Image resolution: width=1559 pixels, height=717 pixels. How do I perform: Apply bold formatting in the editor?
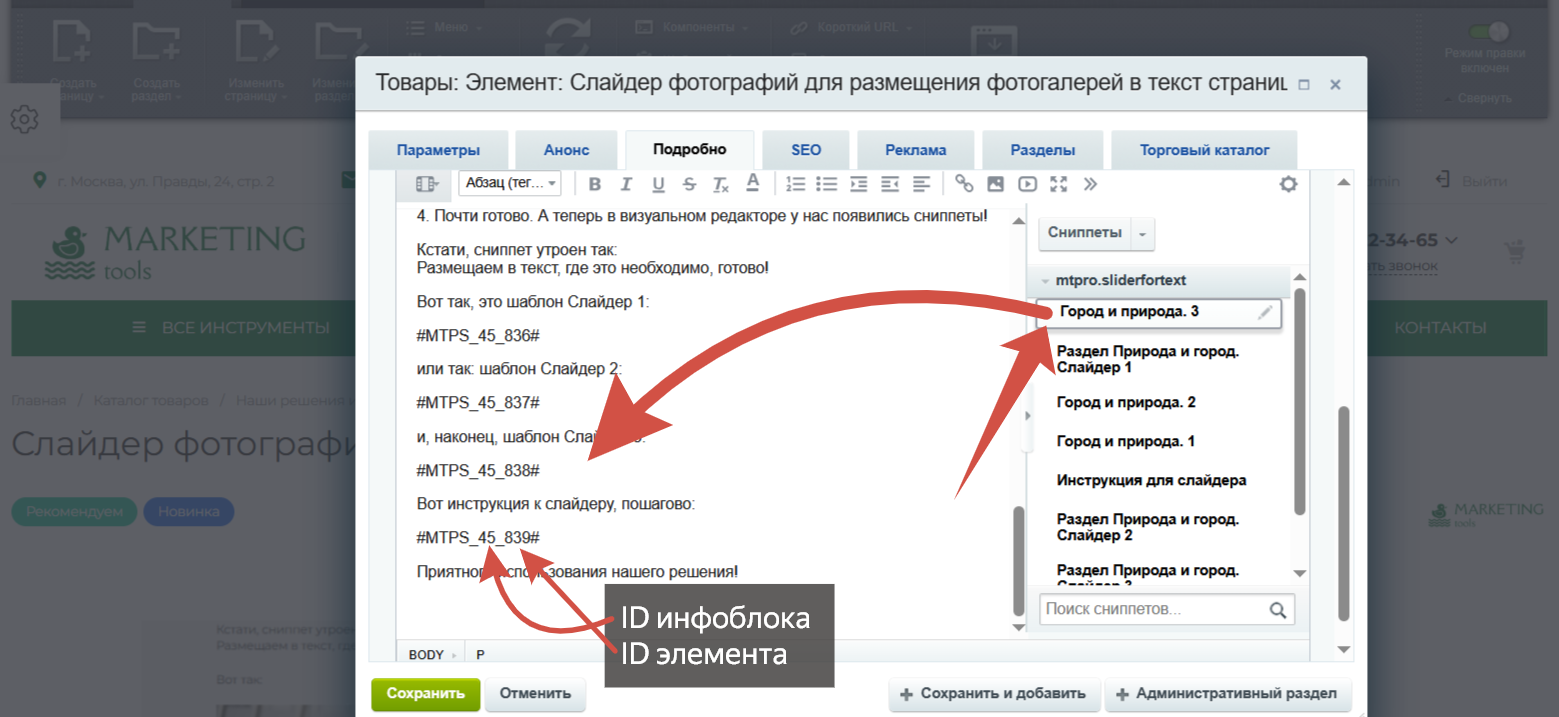click(595, 183)
